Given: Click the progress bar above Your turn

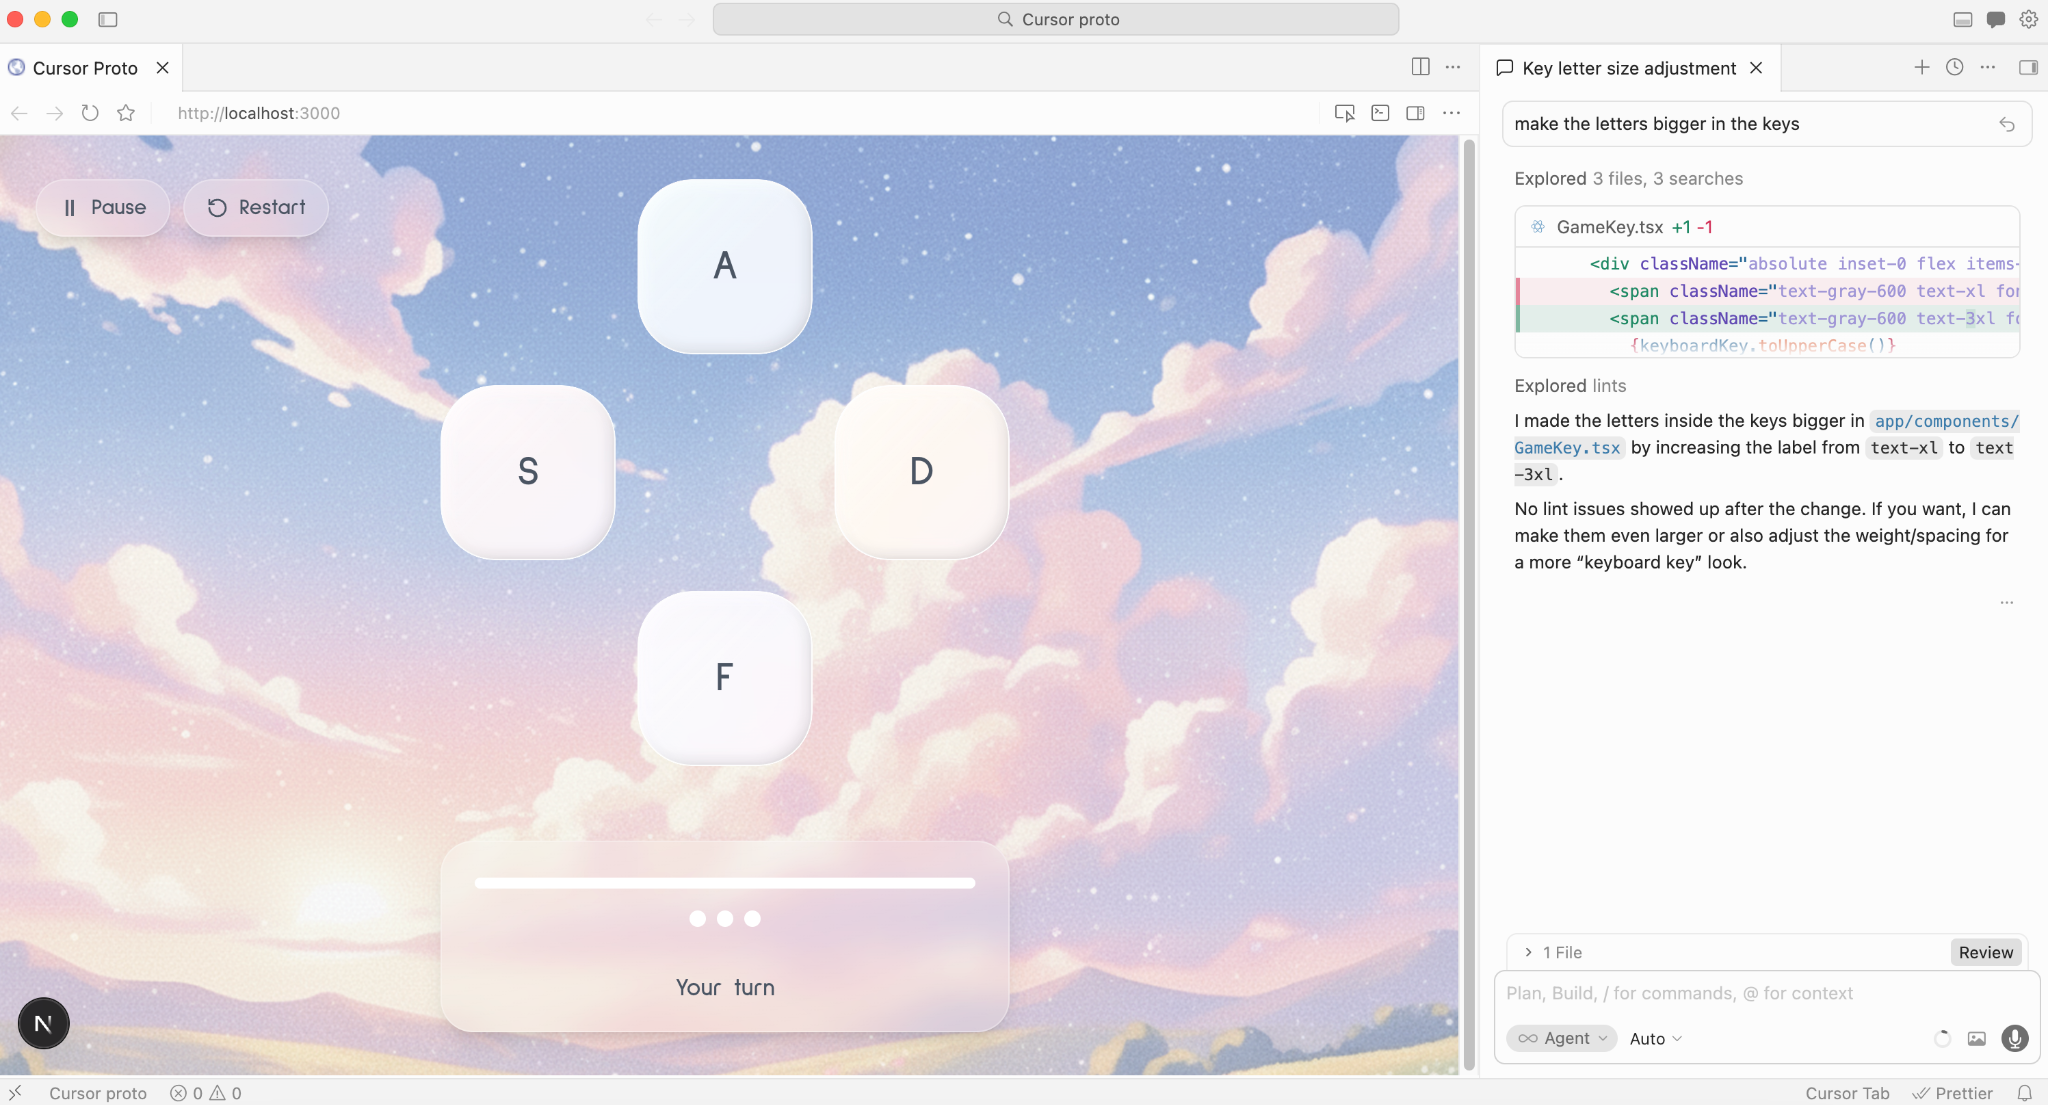Looking at the screenshot, I should pyautogui.click(x=724, y=882).
